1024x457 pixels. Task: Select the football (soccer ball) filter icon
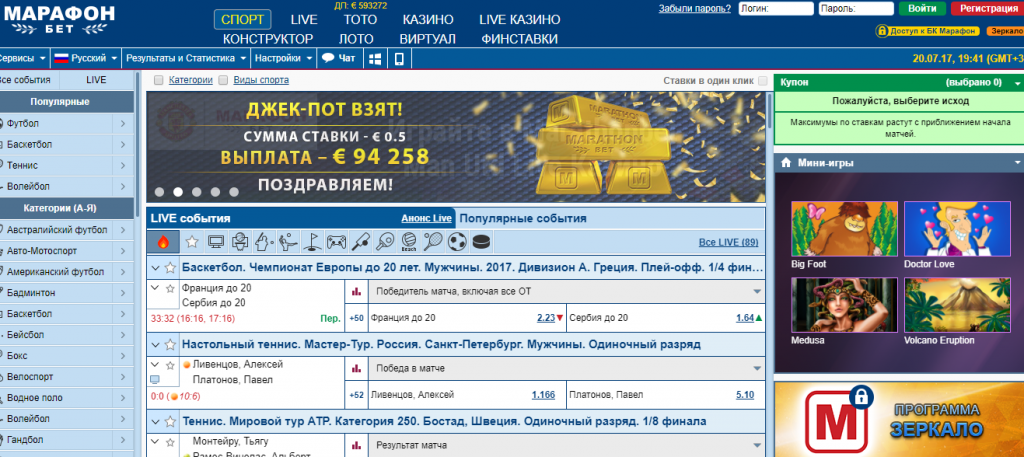(x=458, y=241)
